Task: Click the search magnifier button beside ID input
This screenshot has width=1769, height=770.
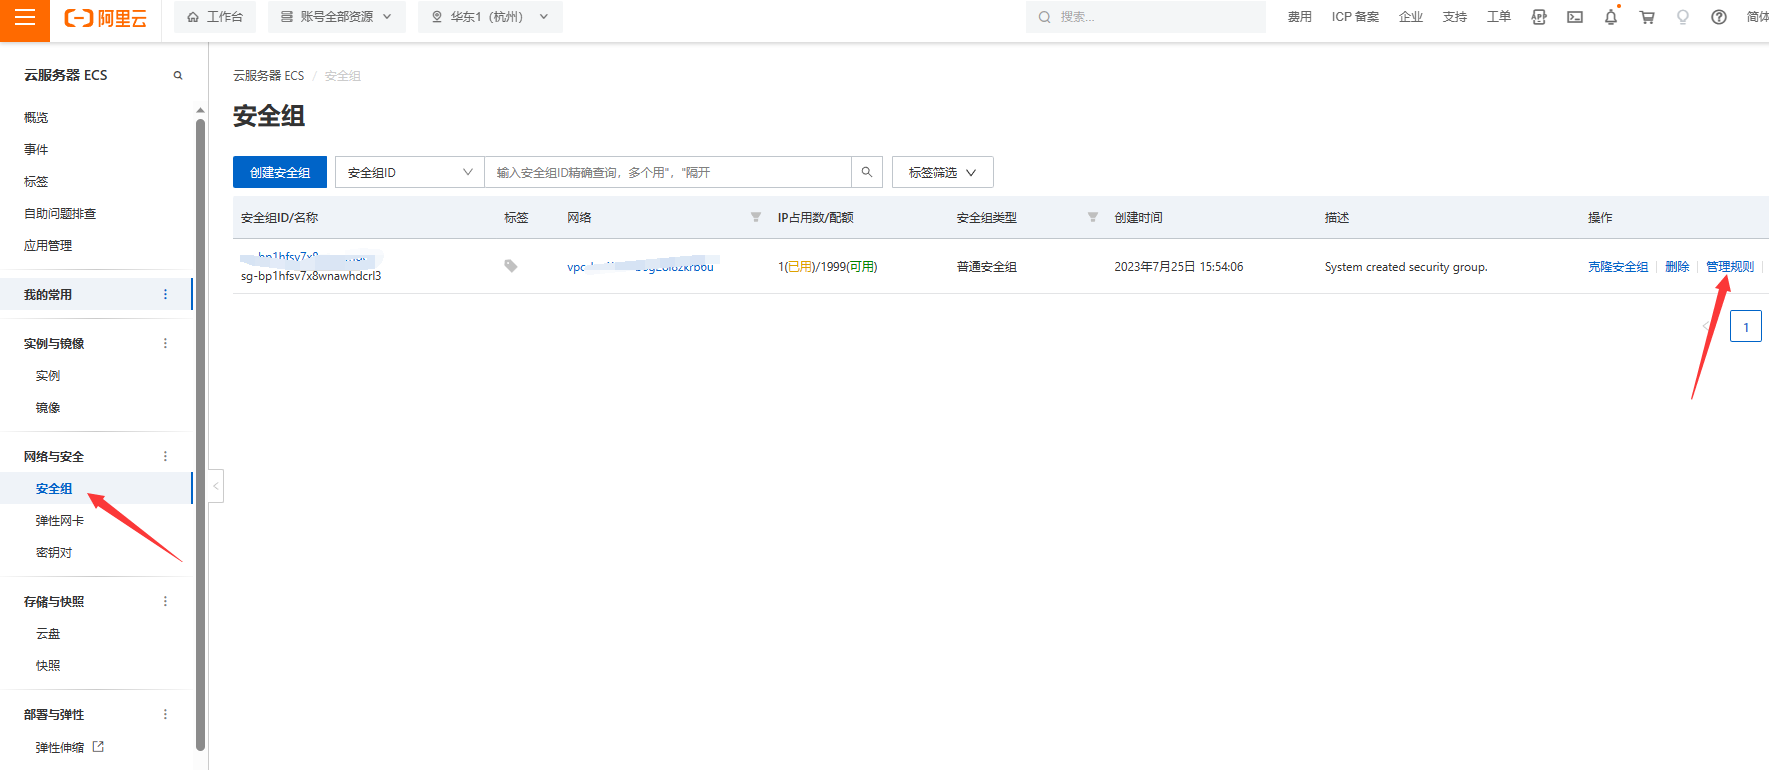Action: click(867, 172)
